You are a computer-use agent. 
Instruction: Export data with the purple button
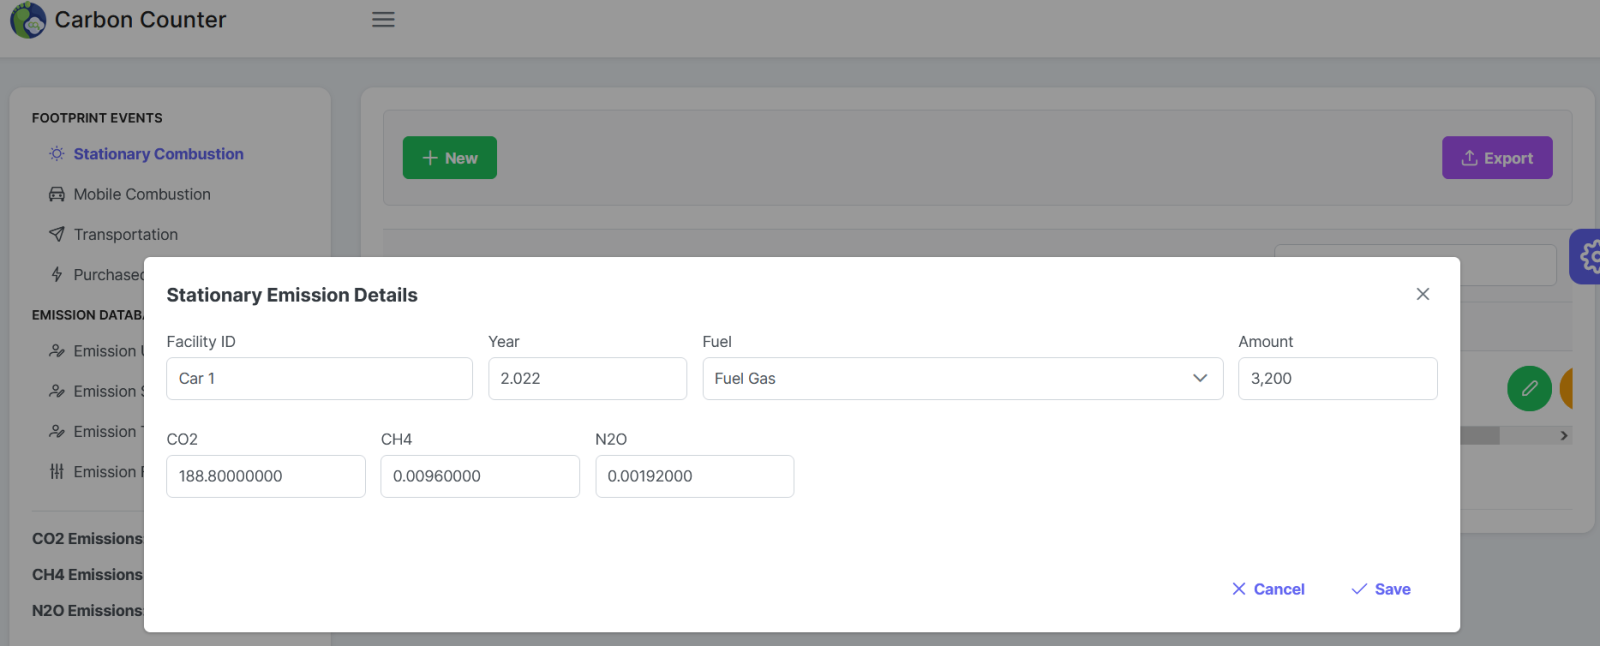[1496, 158]
